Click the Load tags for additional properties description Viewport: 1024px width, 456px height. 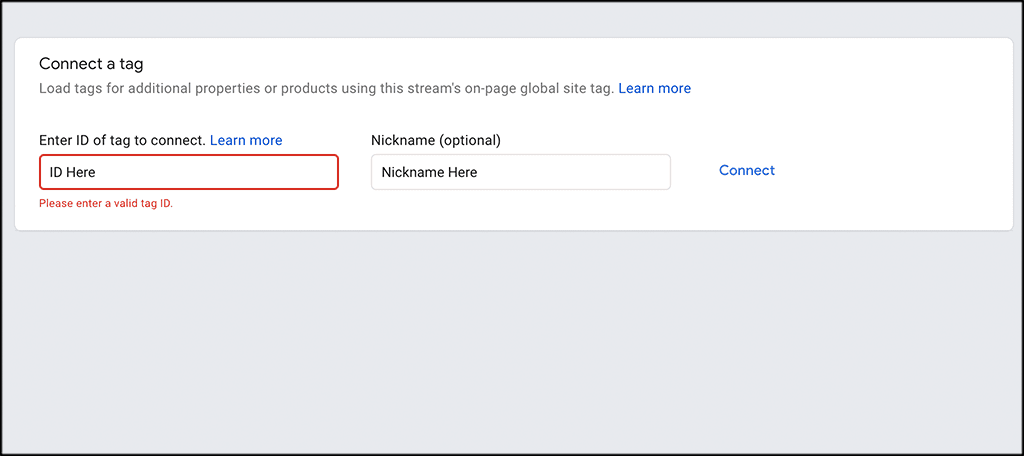[326, 88]
